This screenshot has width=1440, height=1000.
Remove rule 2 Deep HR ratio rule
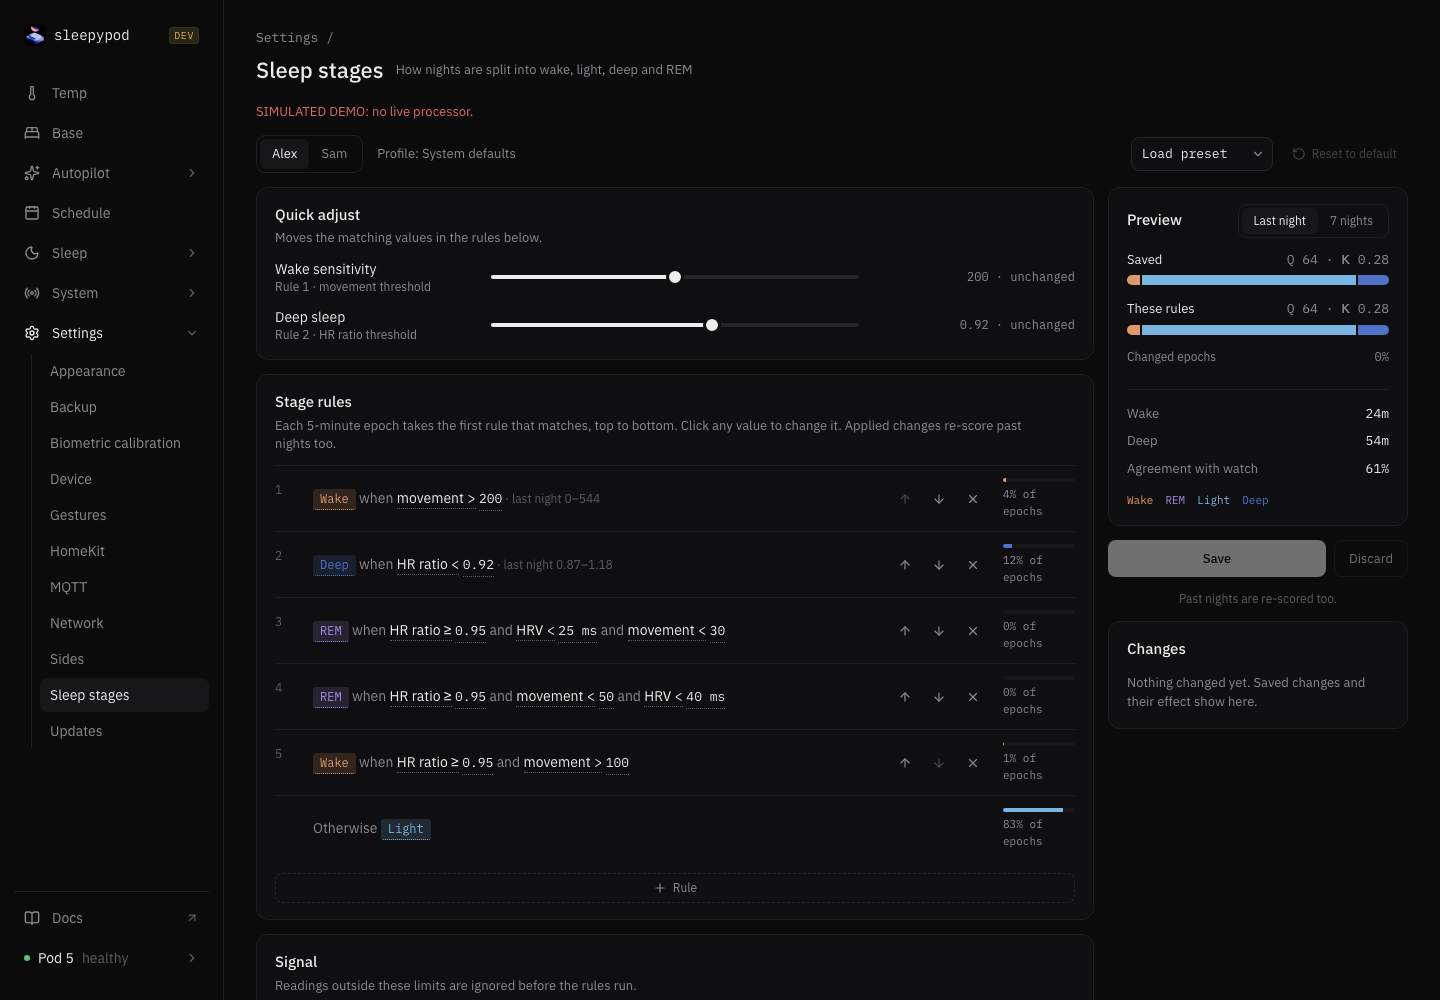(973, 565)
